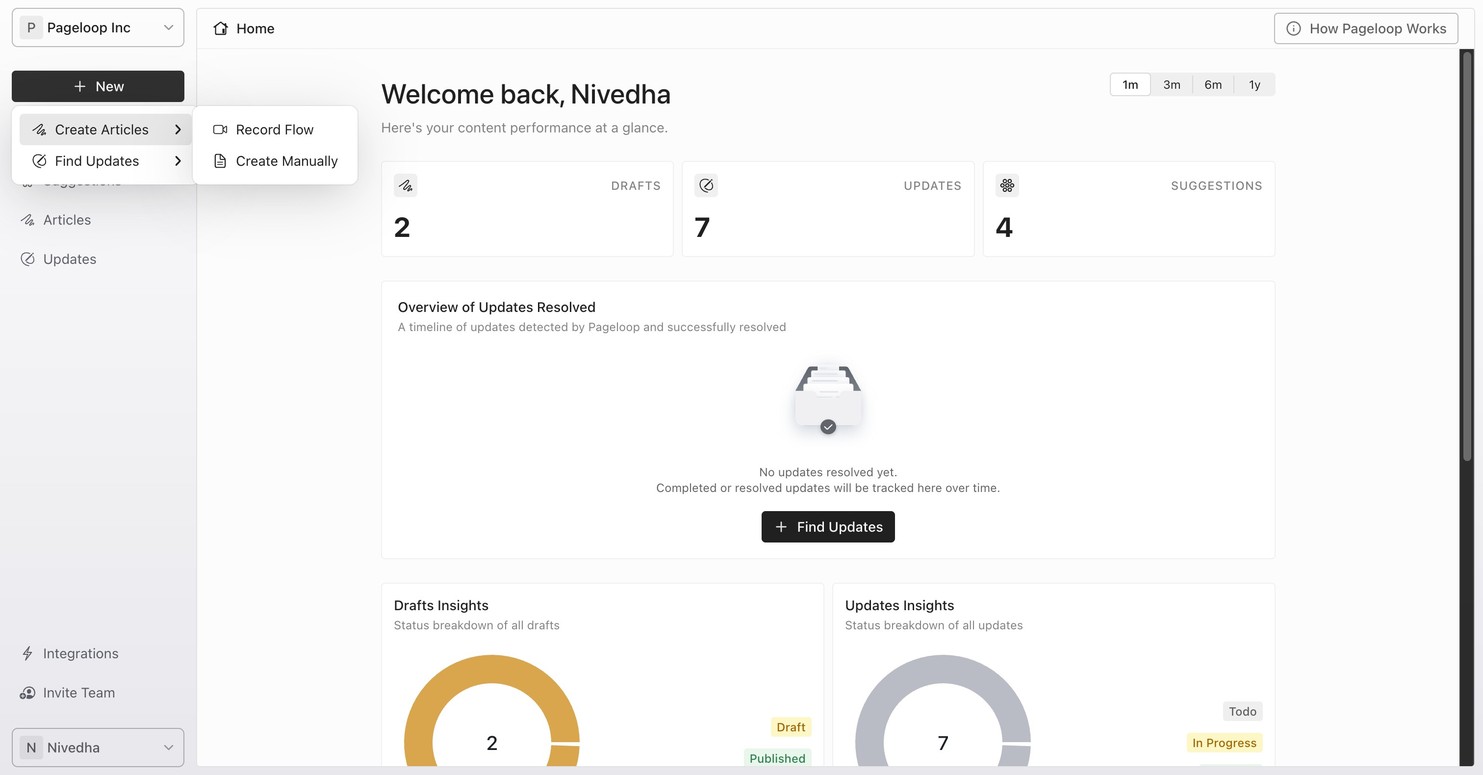Viewport: 1483px width, 775px height.
Task: Click the Updates Insights donut chart
Action: [943, 712]
